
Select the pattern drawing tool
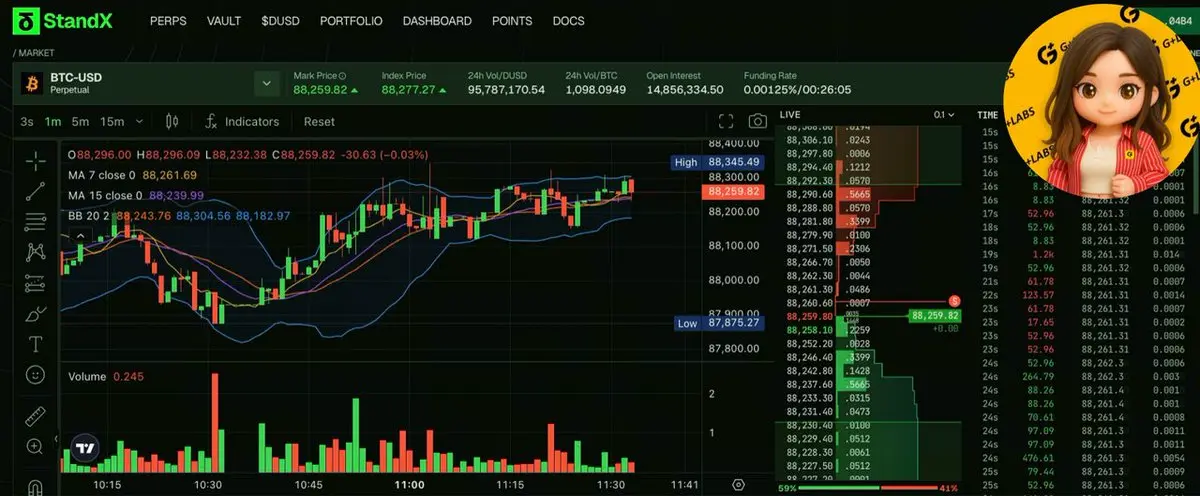(35, 252)
